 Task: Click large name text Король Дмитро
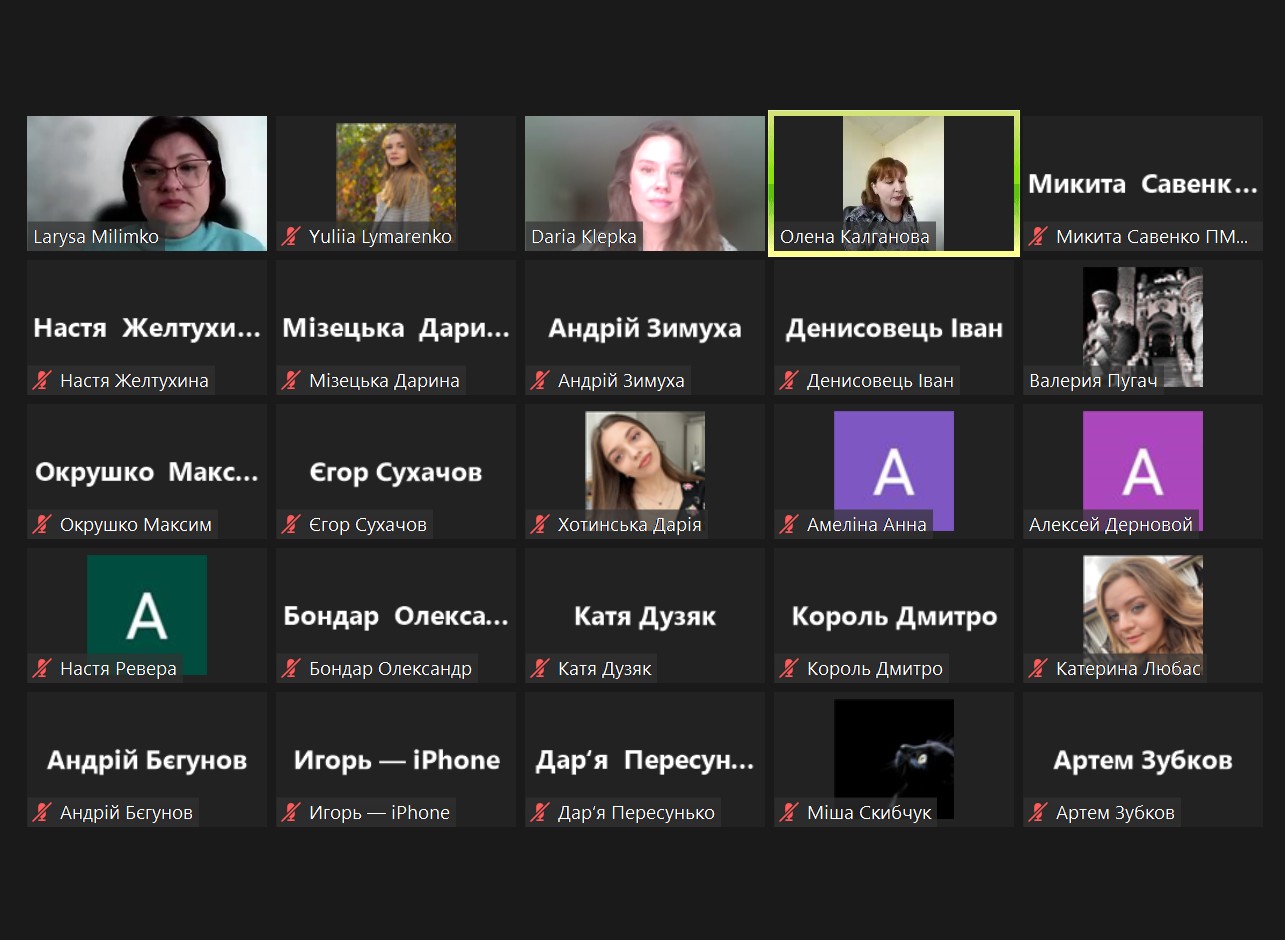pos(894,616)
